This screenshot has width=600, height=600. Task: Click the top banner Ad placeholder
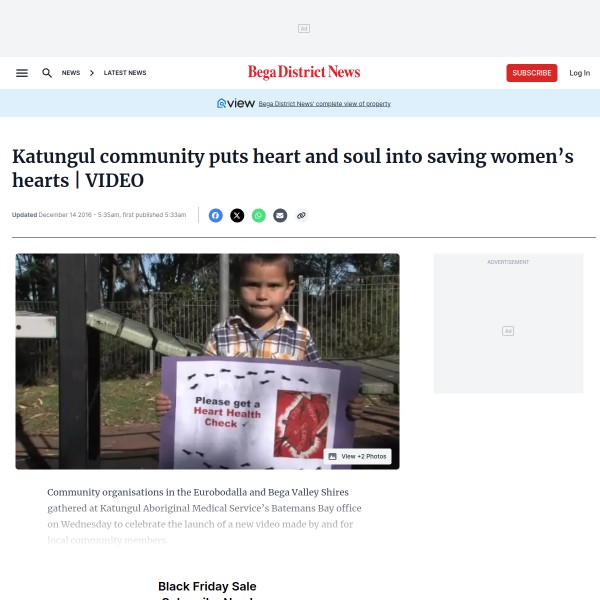304,28
